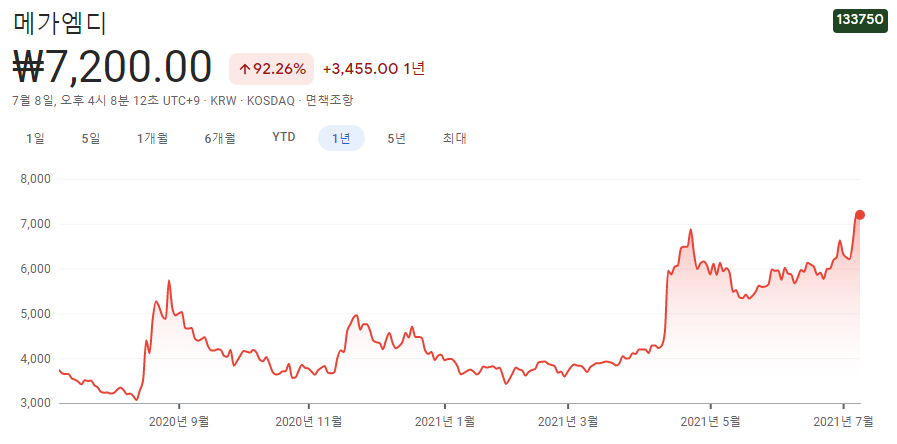Choose the YTD range tab
Screen dimensions: 897x444
284,137
